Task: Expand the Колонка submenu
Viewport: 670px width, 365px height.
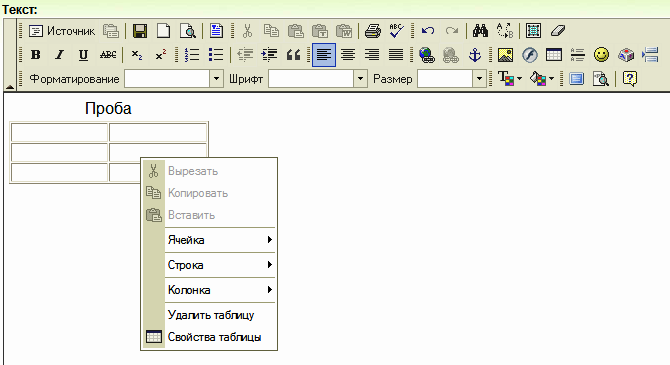Action: click(220, 290)
